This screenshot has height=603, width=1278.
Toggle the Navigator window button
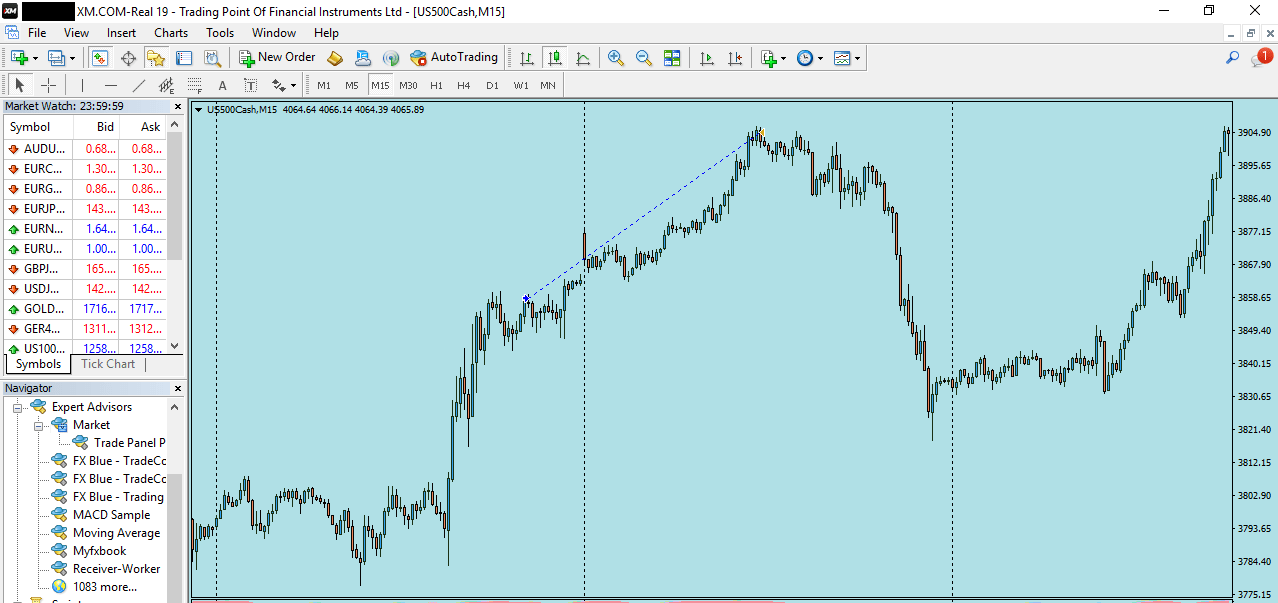pos(156,58)
